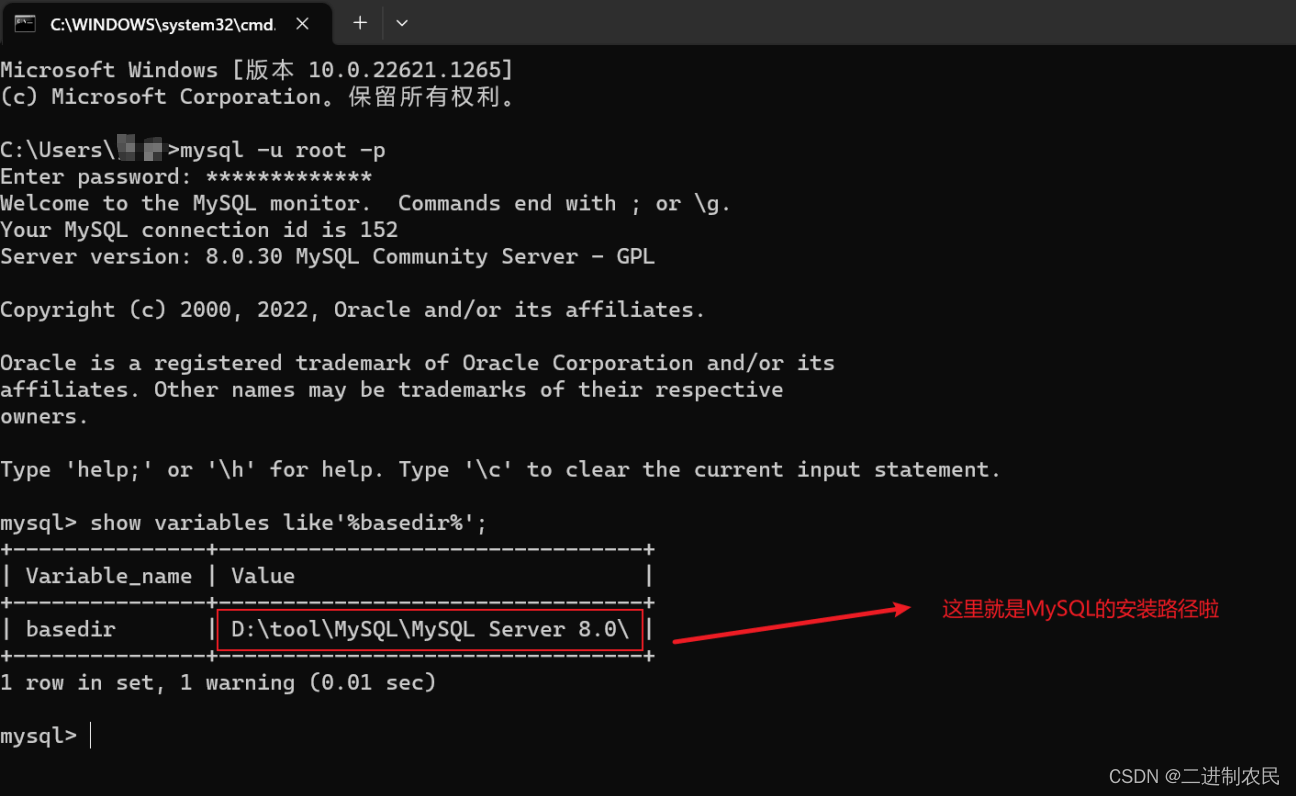Click the "Type 'help;'" hint line
This screenshot has width=1296, height=796.
tap(500, 470)
